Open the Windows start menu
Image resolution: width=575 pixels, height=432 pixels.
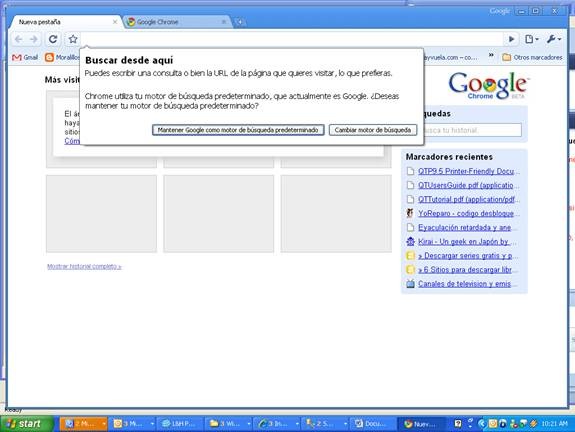click(26, 424)
